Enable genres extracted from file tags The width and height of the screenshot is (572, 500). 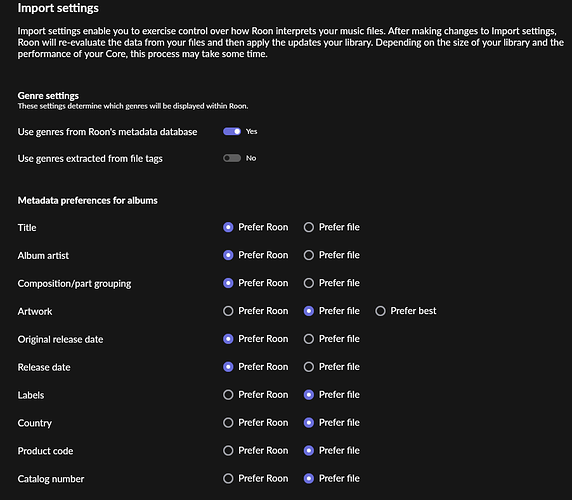click(x=232, y=158)
